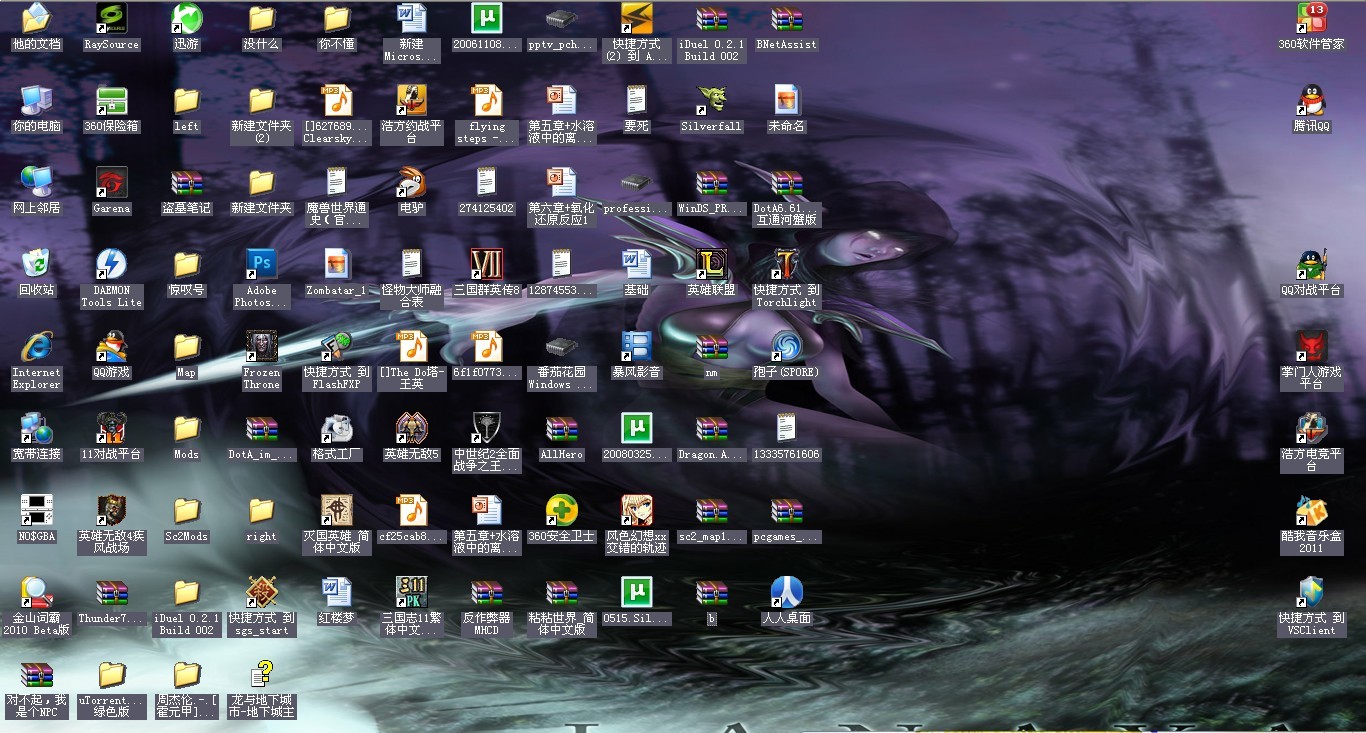The image size is (1366, 733).
Task: Open 浩方约战平台 shortcut
Action: pos(411,100)
